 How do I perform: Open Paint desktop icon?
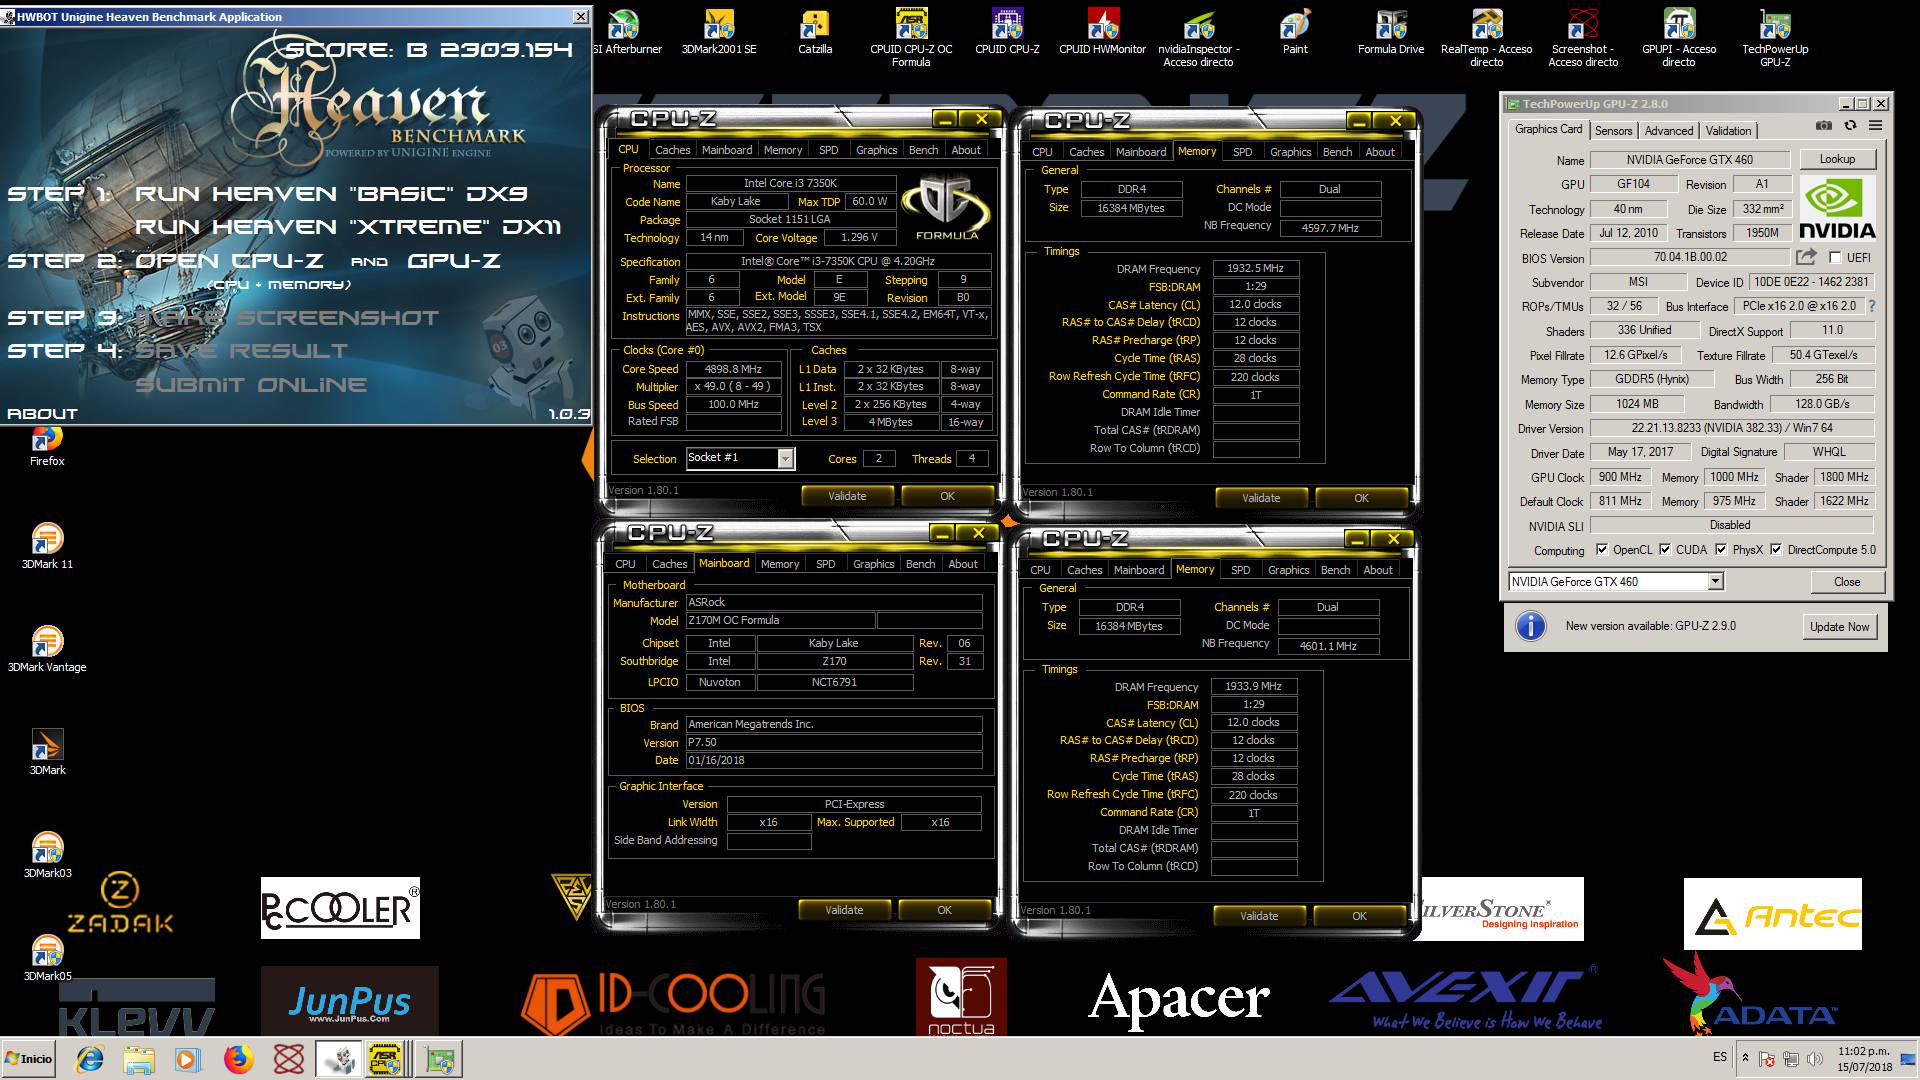[x=1295, y=32]
